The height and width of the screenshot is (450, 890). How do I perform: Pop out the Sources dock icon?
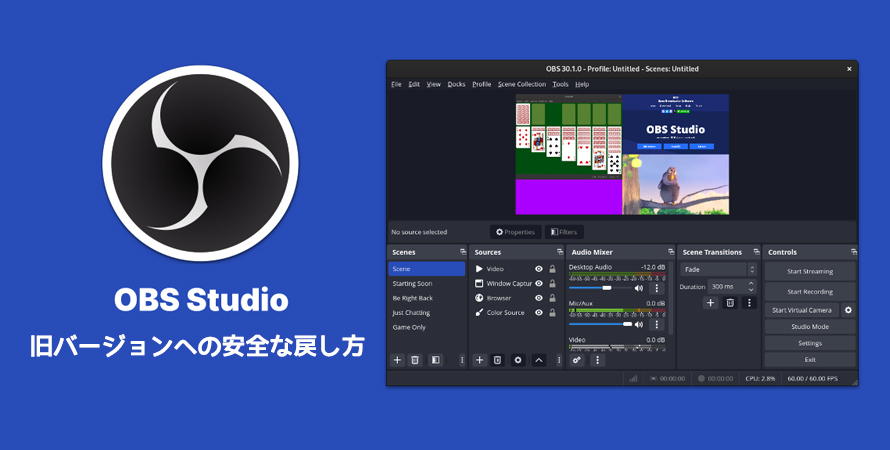[560, 252]
